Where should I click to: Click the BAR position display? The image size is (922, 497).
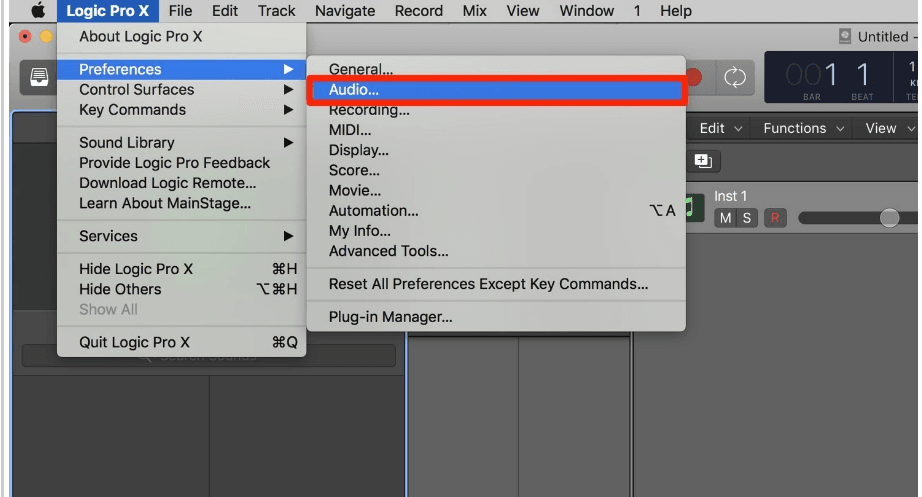pyautogui.click(x=811, y=79)
